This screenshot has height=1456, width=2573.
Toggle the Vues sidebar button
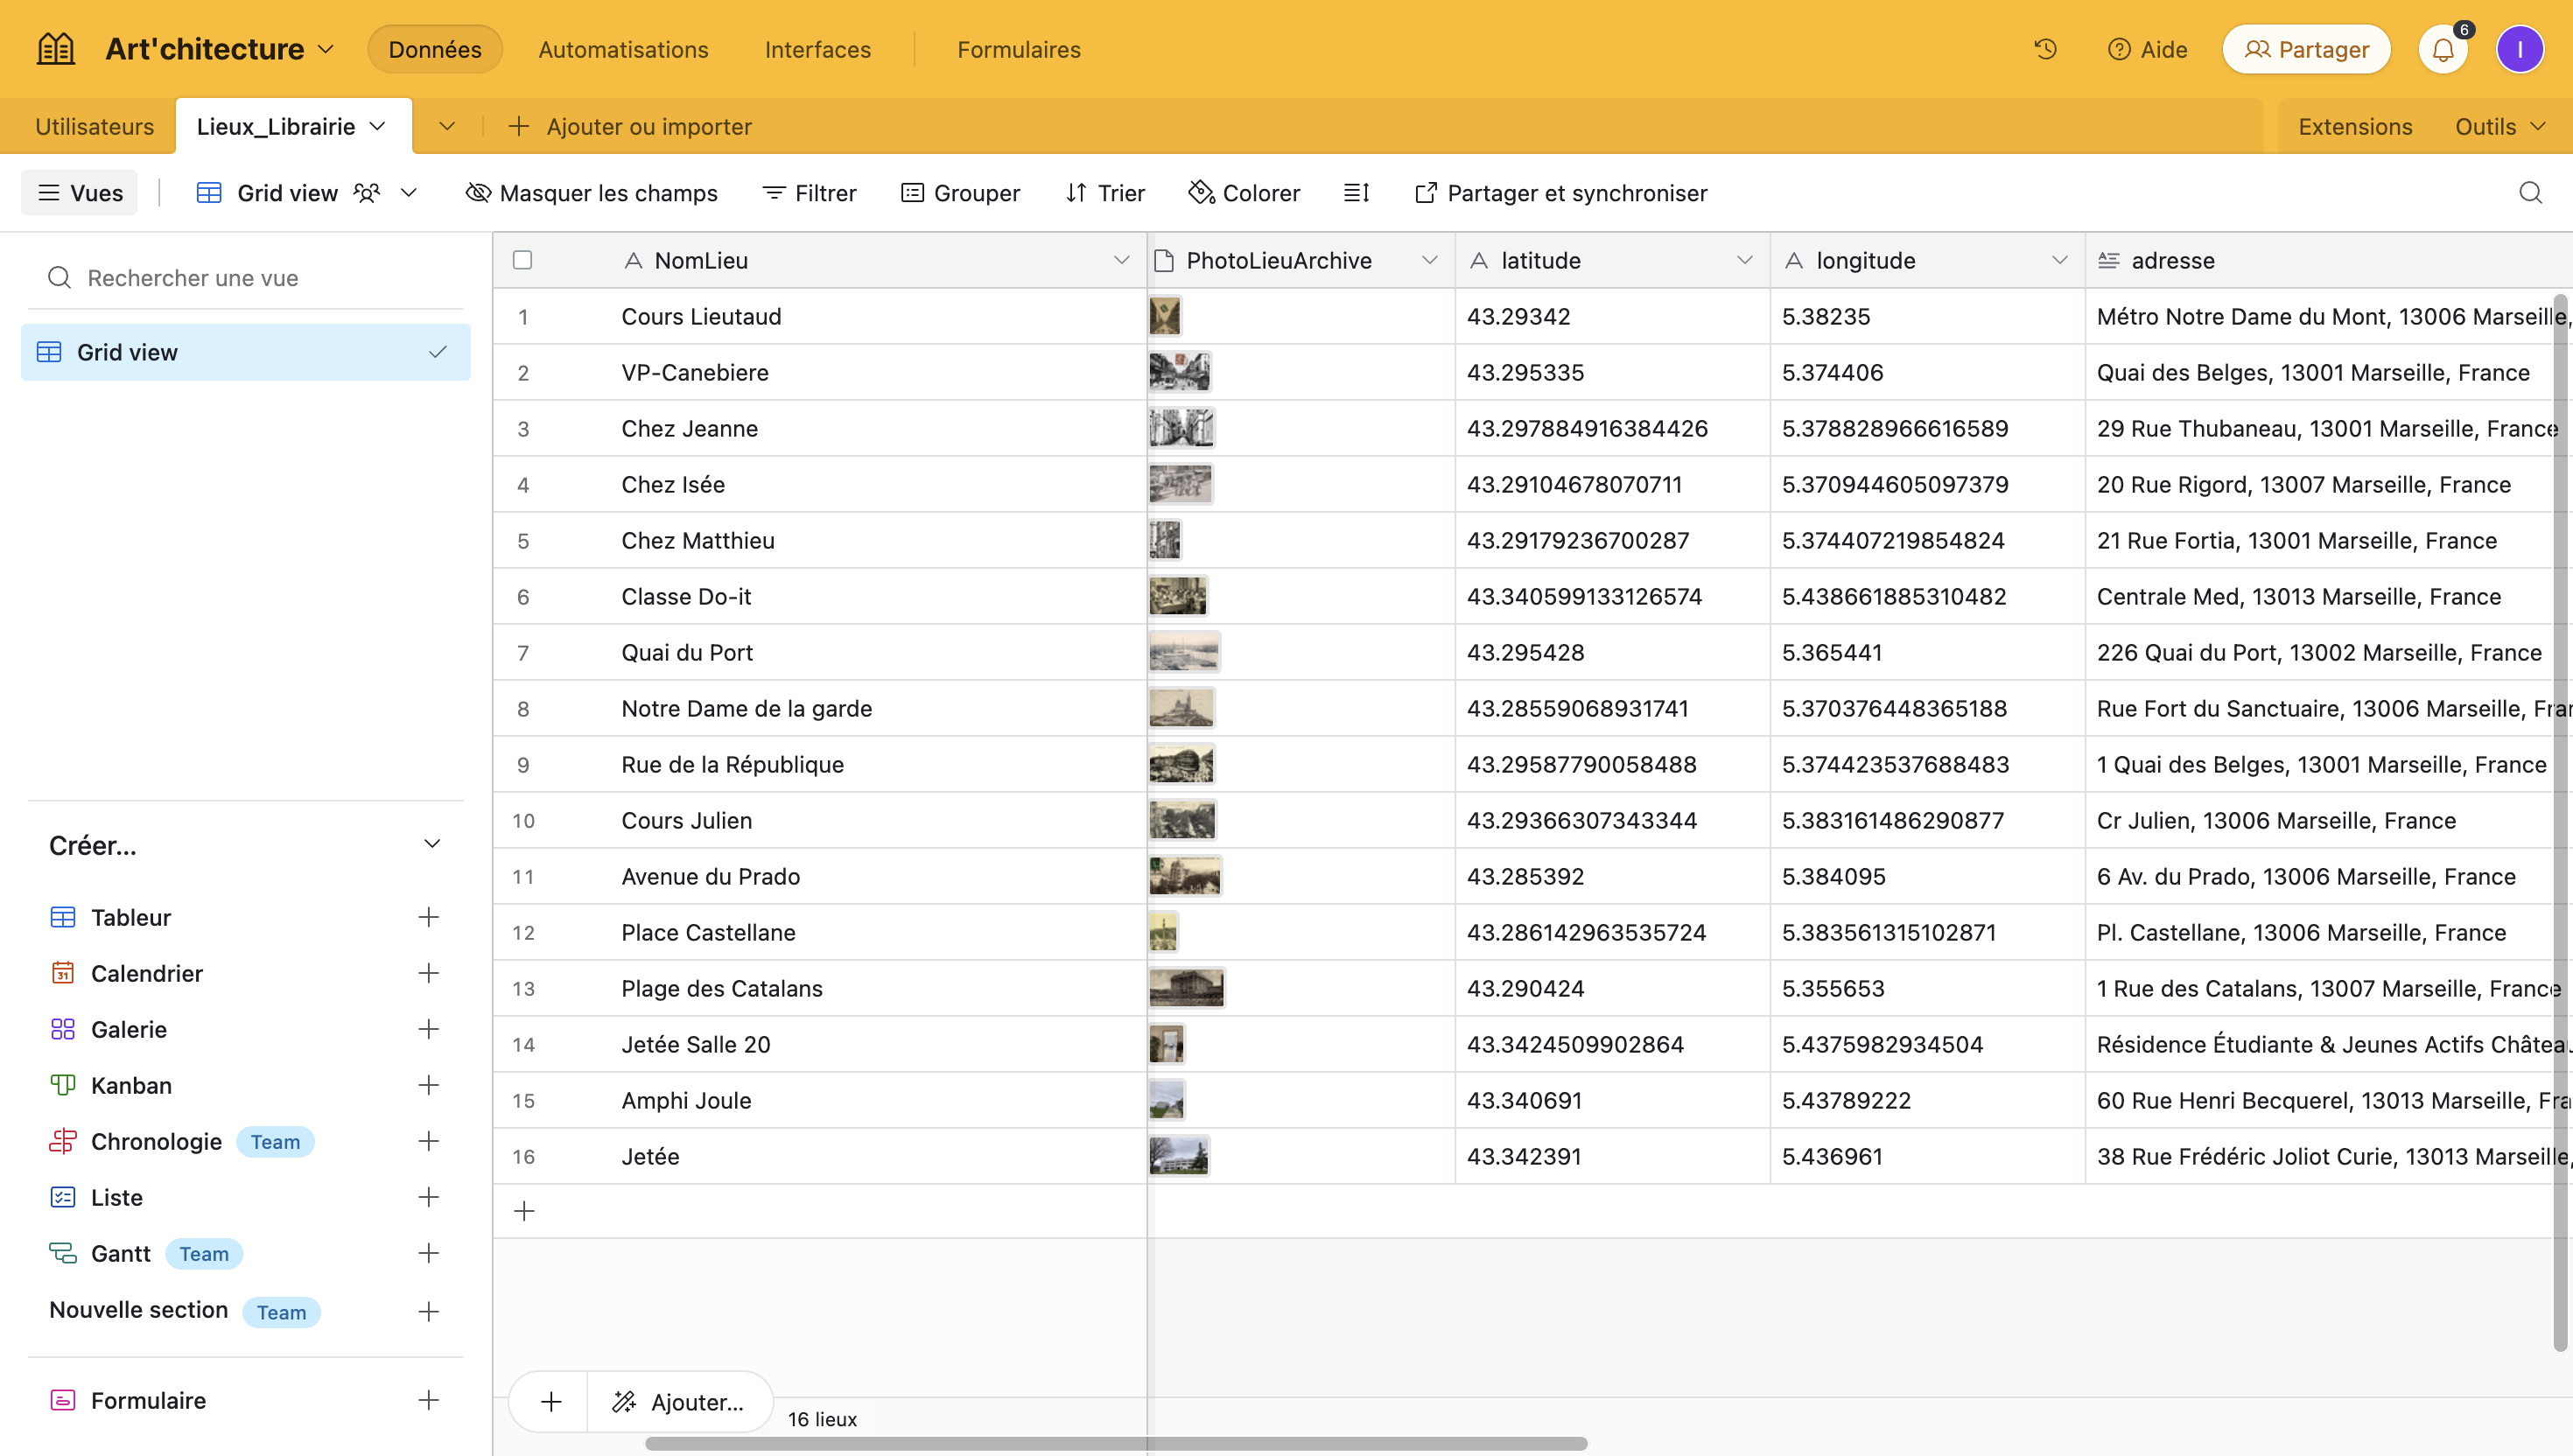tap(80, 193)
